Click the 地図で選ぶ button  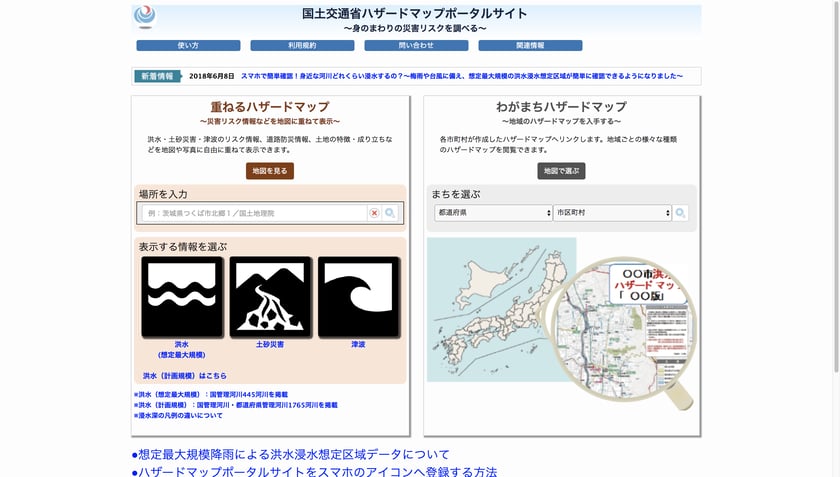561,171
